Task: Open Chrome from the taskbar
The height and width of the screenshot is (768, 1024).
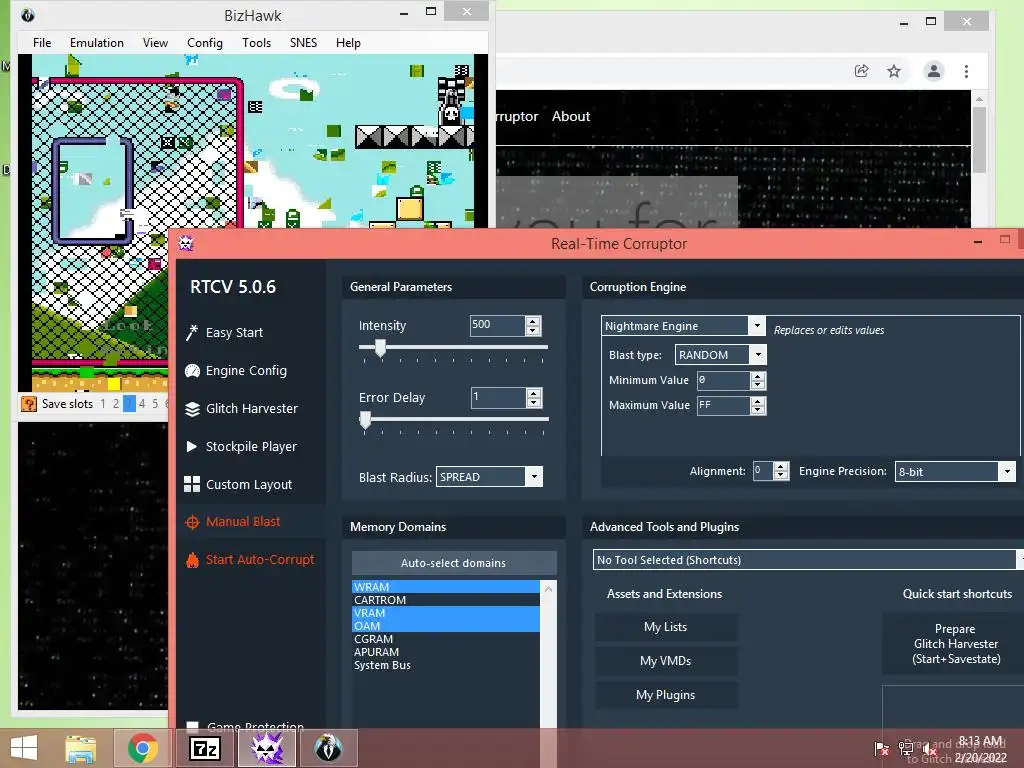Action: pos(142,748)
